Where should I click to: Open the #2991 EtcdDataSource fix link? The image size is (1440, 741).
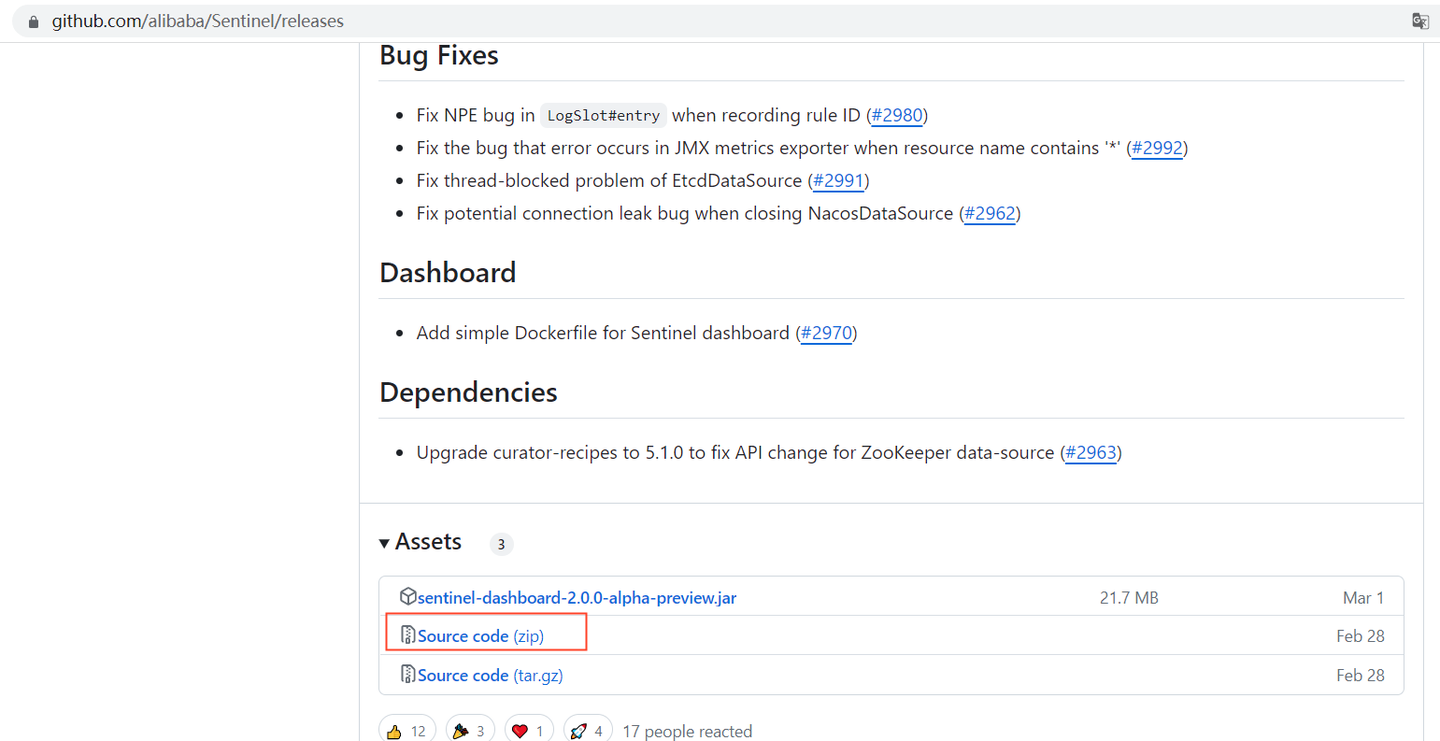[x=838, y=181]
